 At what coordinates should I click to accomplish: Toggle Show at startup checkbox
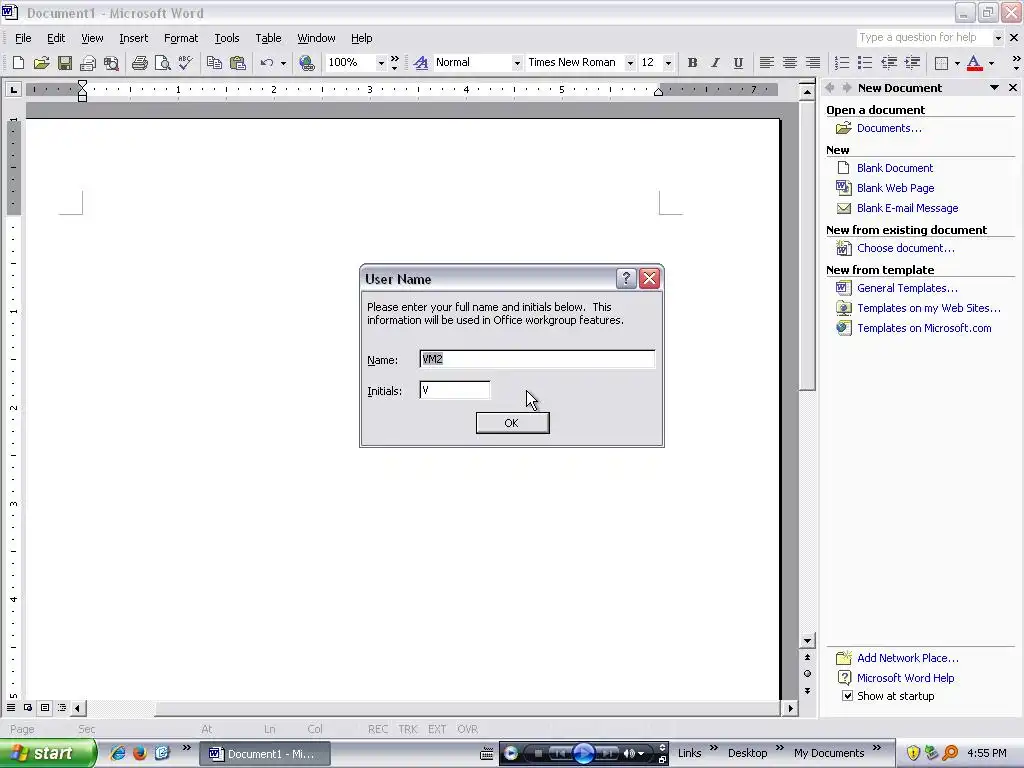click(847, 696)
